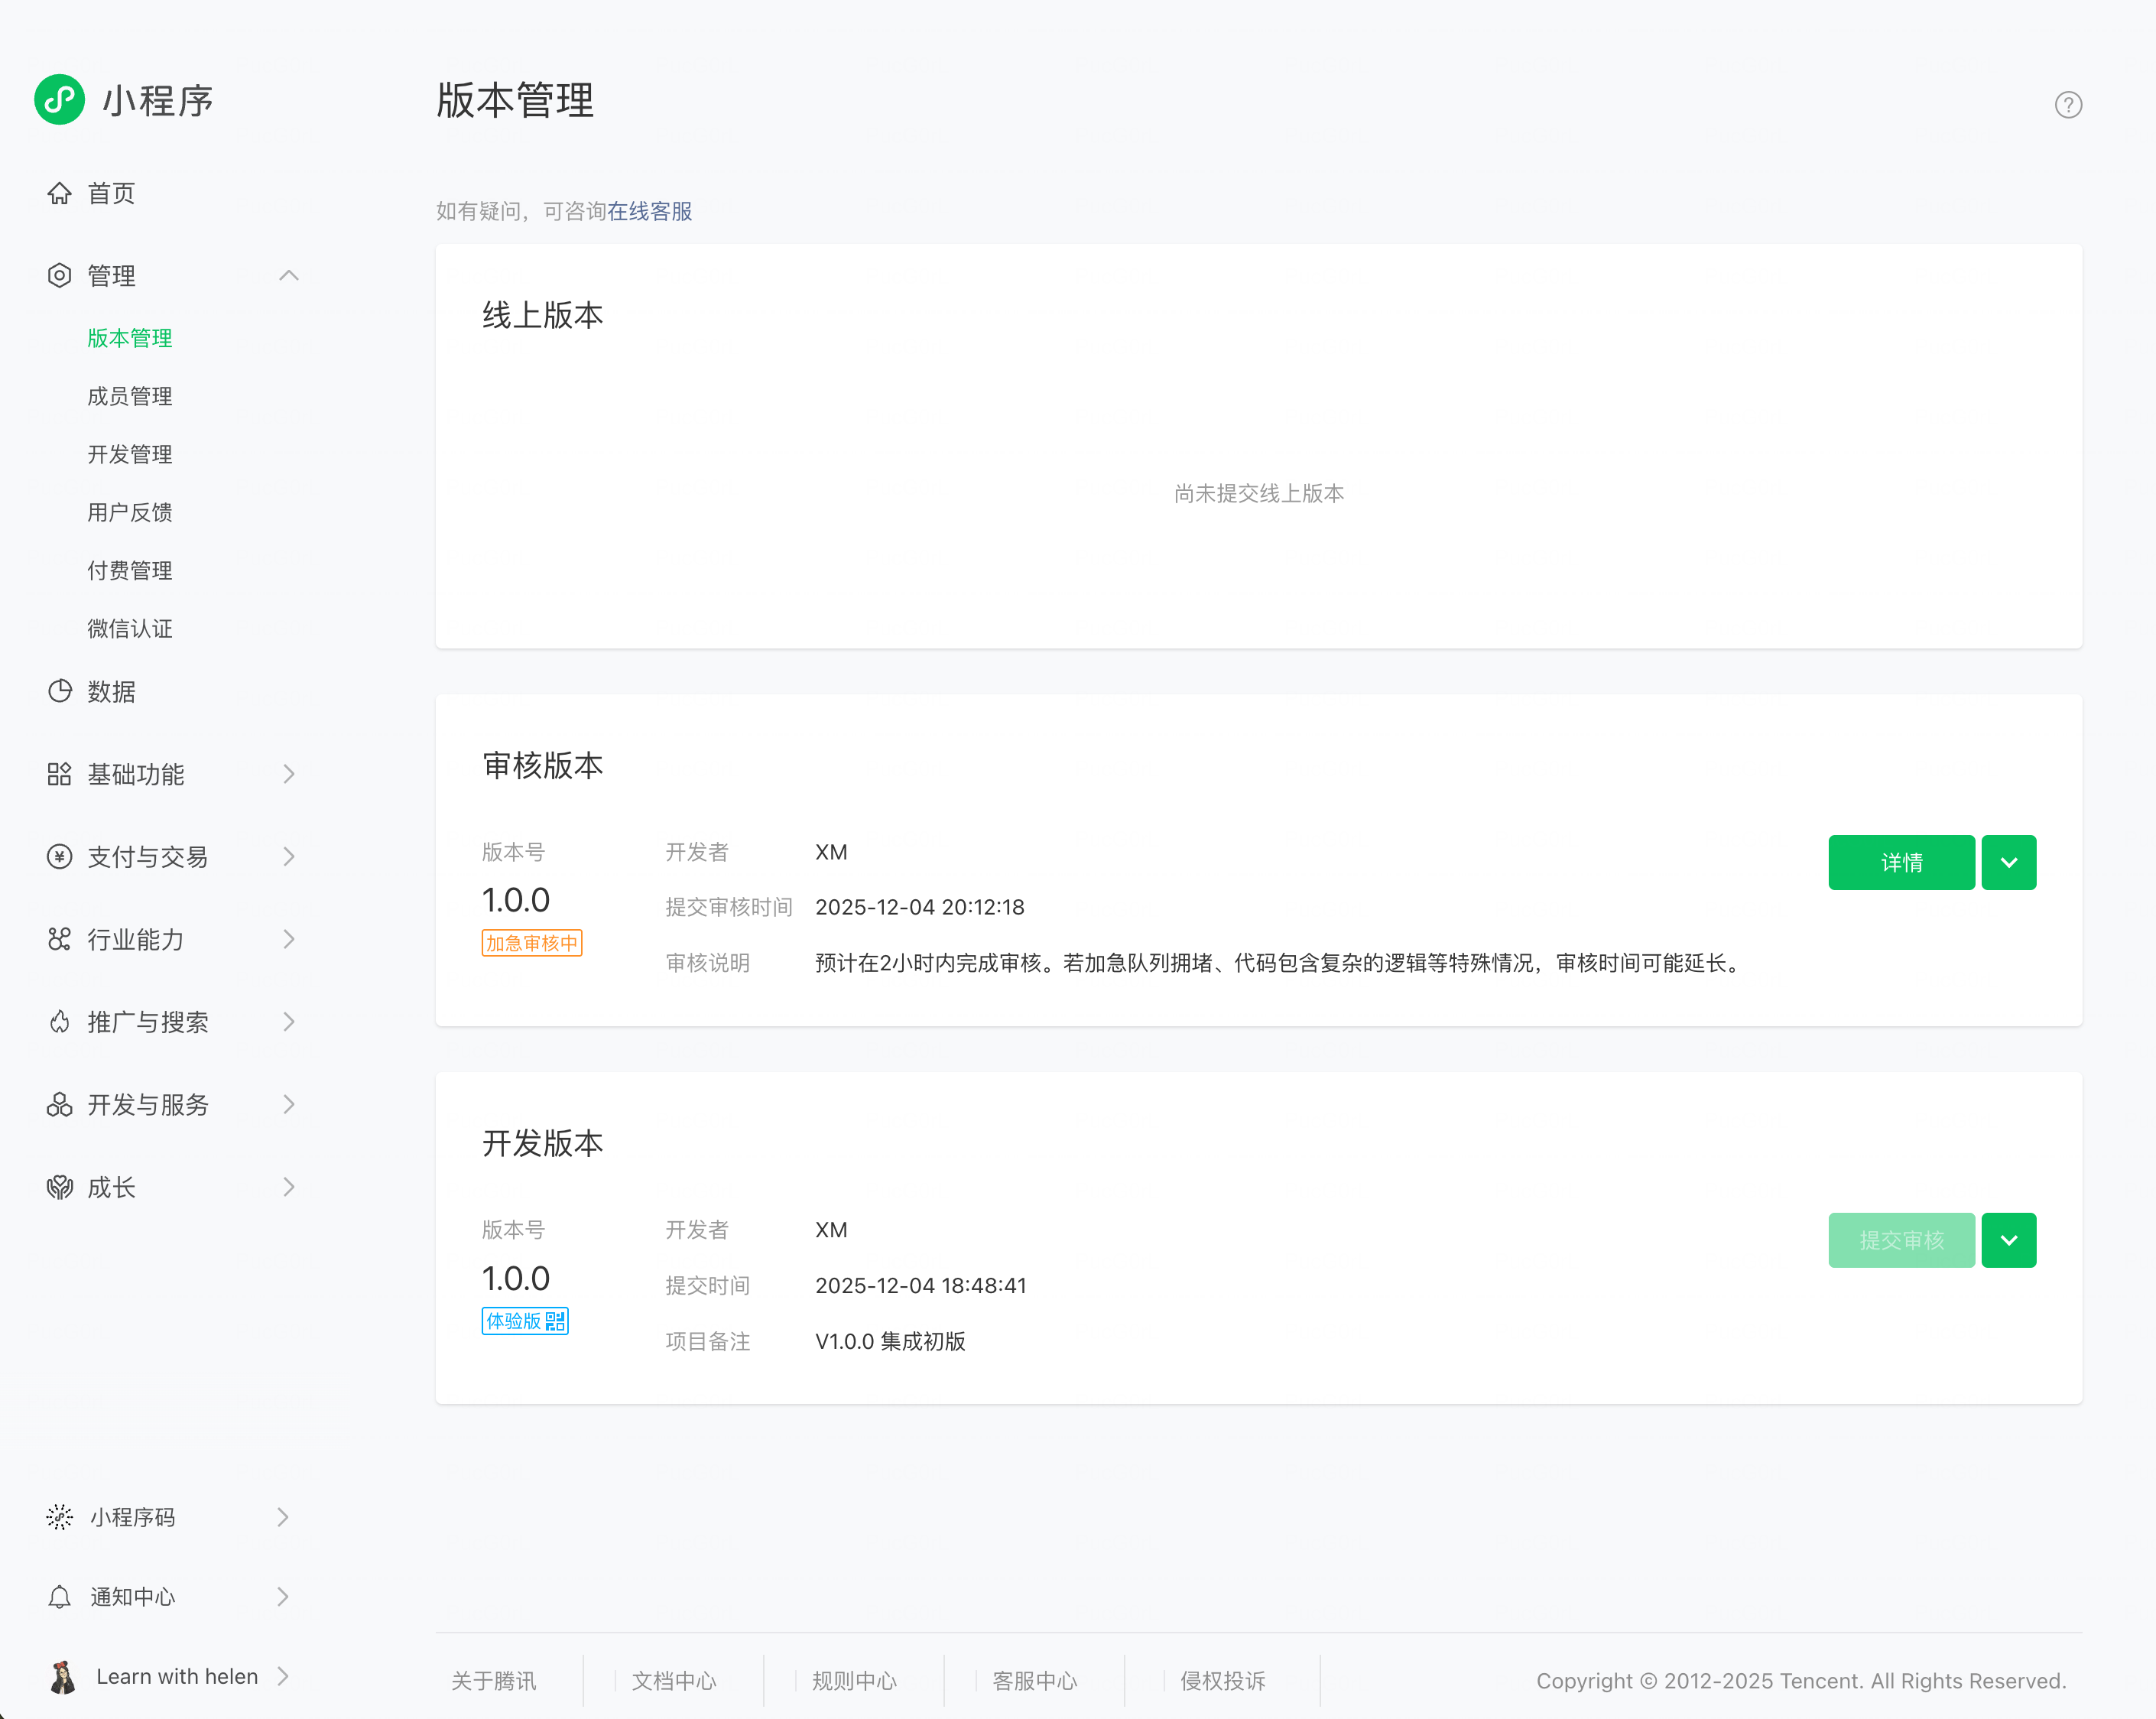Click the 通知中心 bell icon
Viewport: 2156px width, 1719px height.
click(x=60, y=1597)
